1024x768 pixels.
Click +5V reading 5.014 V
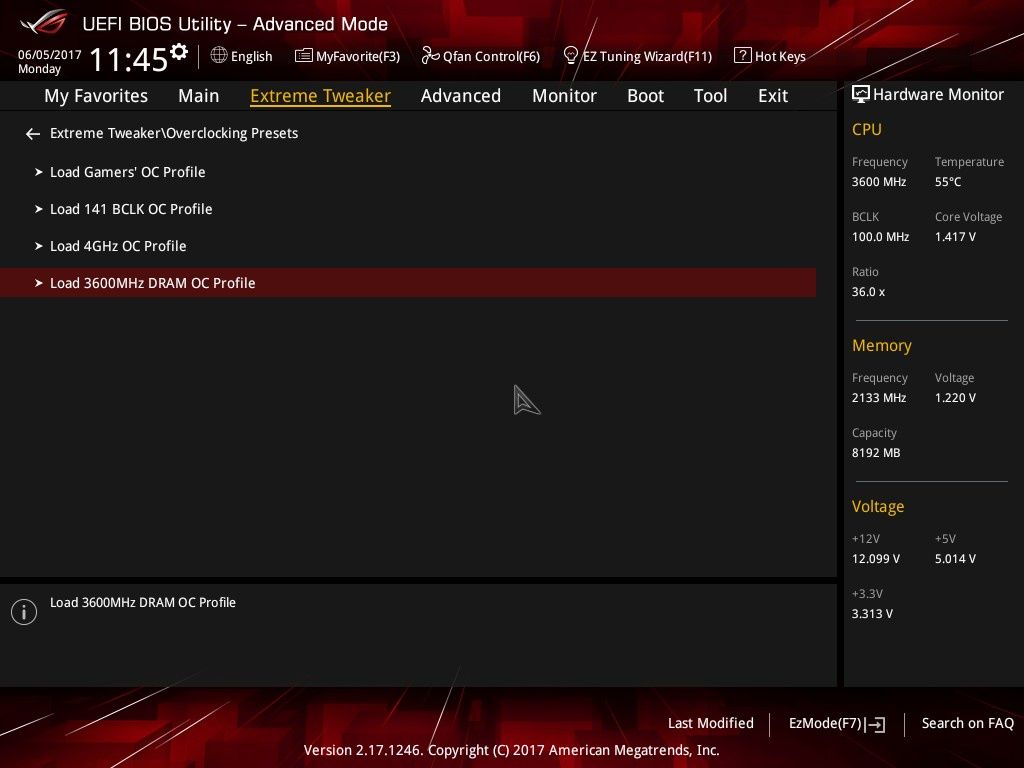[955, 559]
